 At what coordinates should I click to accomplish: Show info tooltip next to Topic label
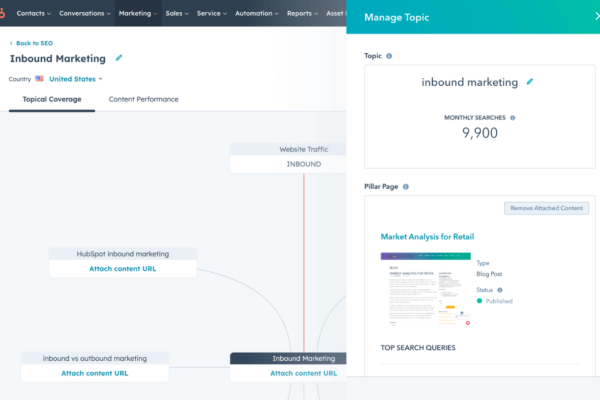tap(389, 56)
